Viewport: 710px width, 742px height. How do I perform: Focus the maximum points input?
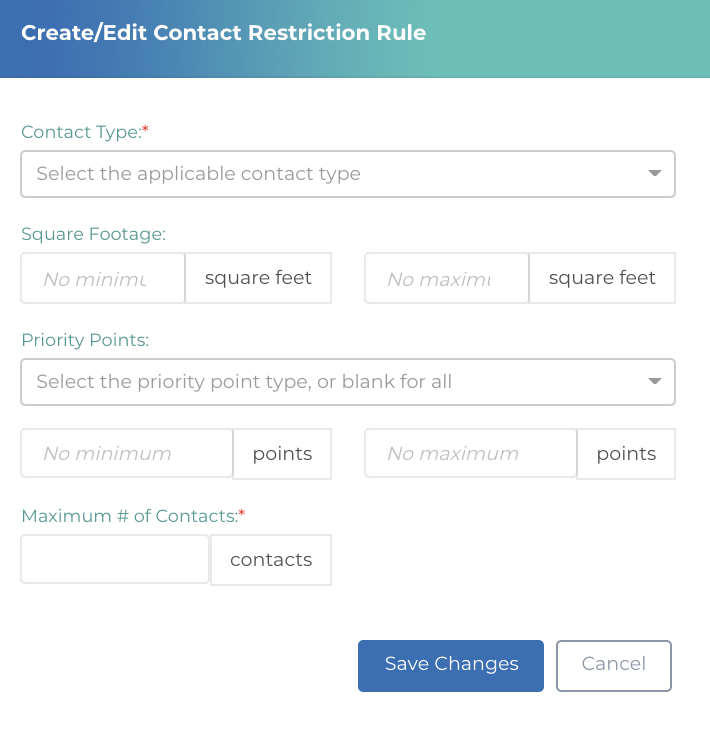pyautogui.click(x=470, y=454)
